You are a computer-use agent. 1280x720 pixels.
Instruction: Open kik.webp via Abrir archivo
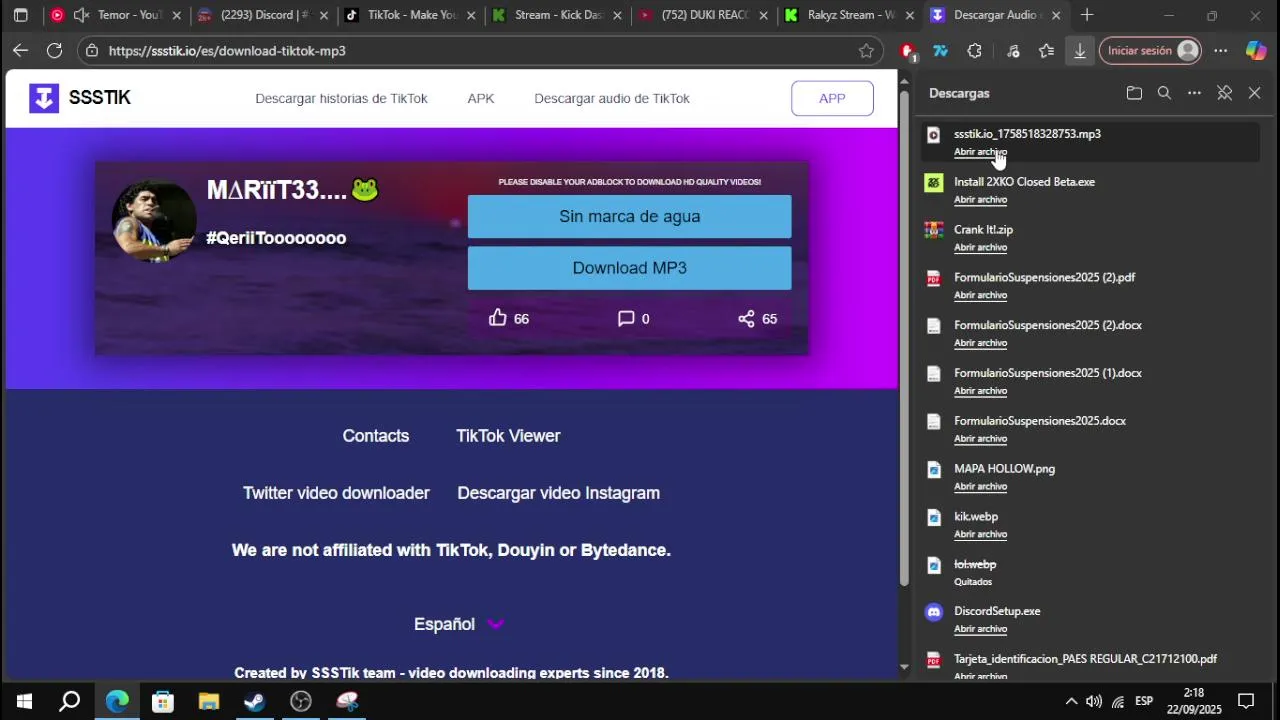[x=980, y=535]
